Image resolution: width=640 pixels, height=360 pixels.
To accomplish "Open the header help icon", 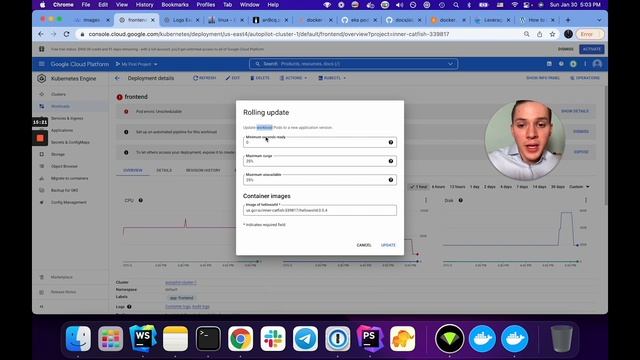I will point(561,64).
